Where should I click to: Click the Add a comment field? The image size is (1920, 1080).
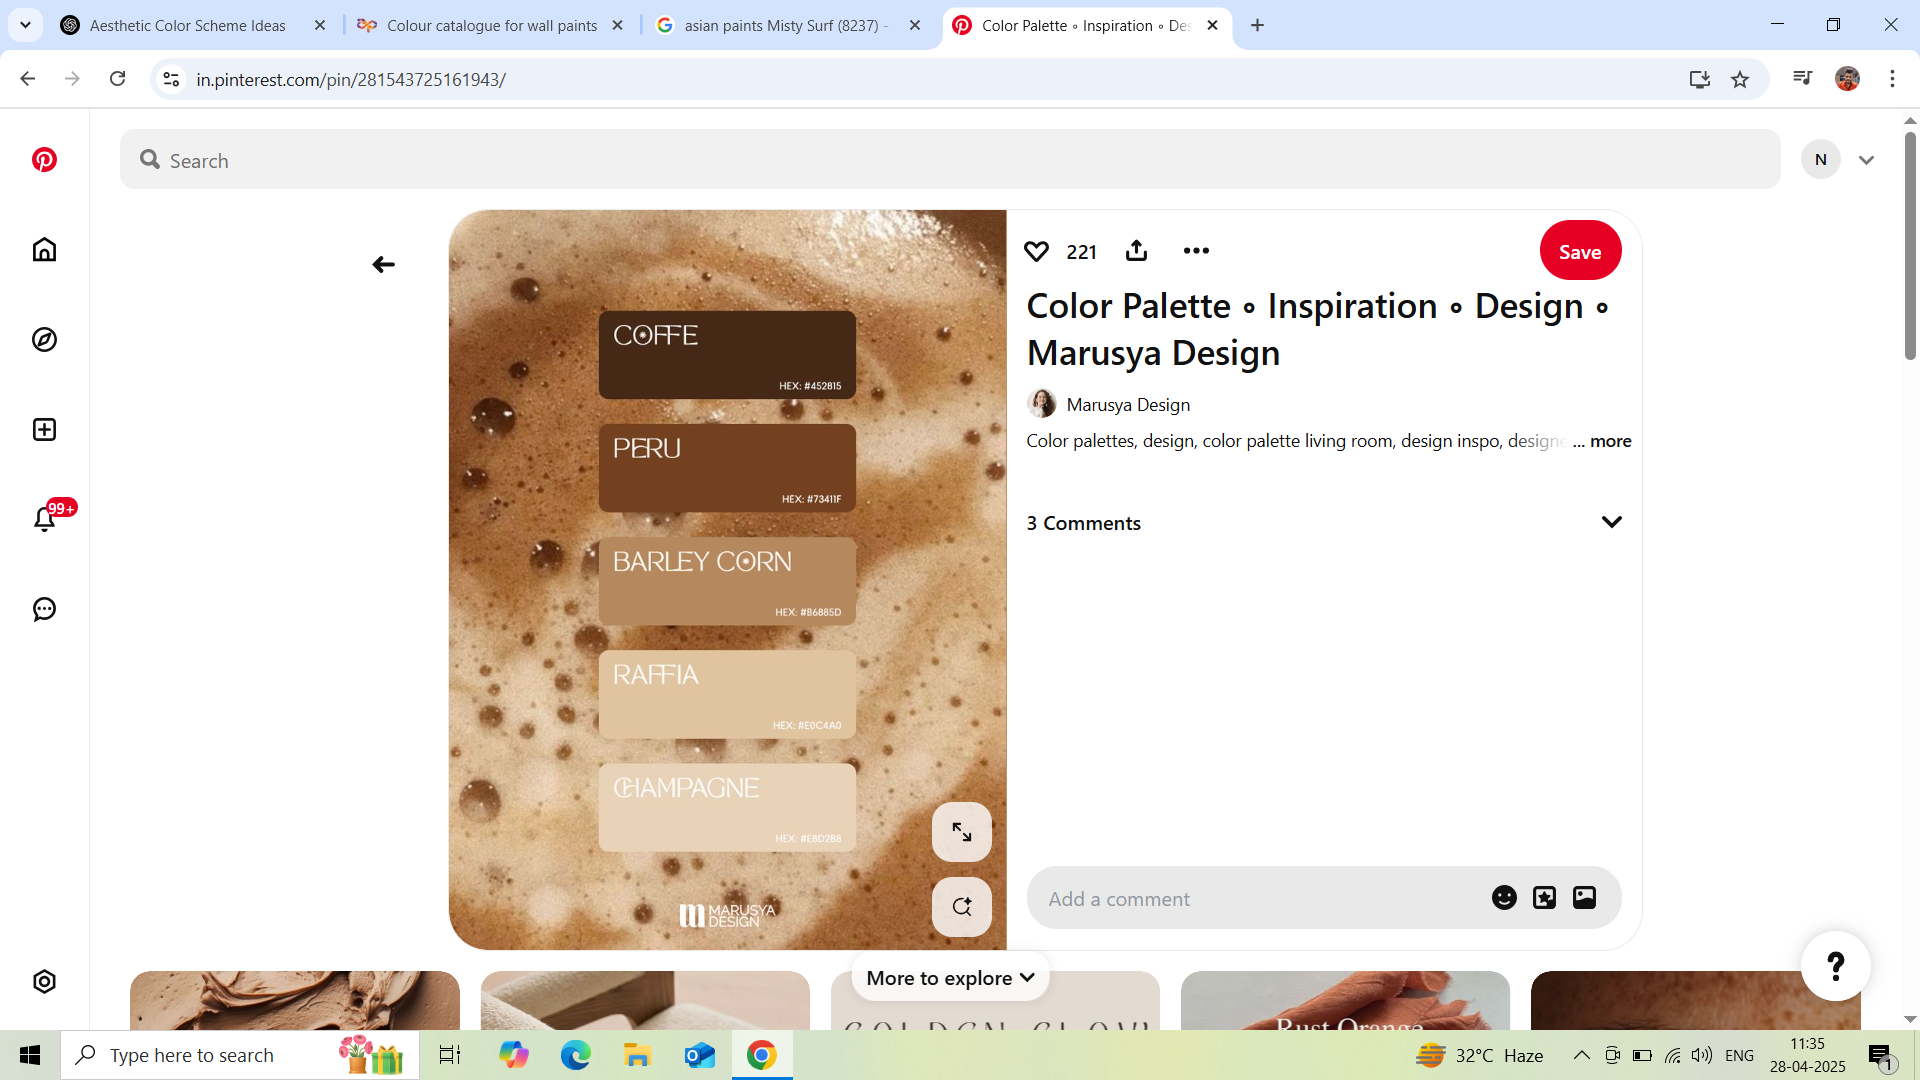[x=1250, y=898]
